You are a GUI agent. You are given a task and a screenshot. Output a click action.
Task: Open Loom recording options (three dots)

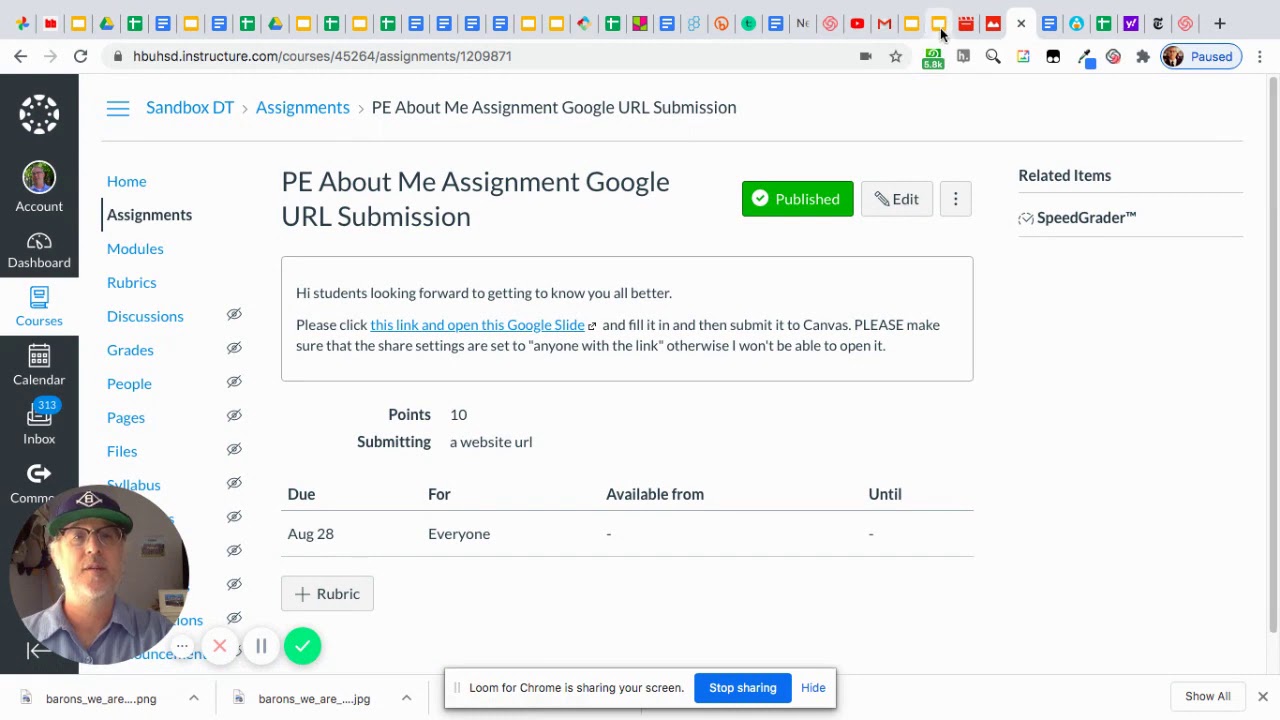[182, 647]
